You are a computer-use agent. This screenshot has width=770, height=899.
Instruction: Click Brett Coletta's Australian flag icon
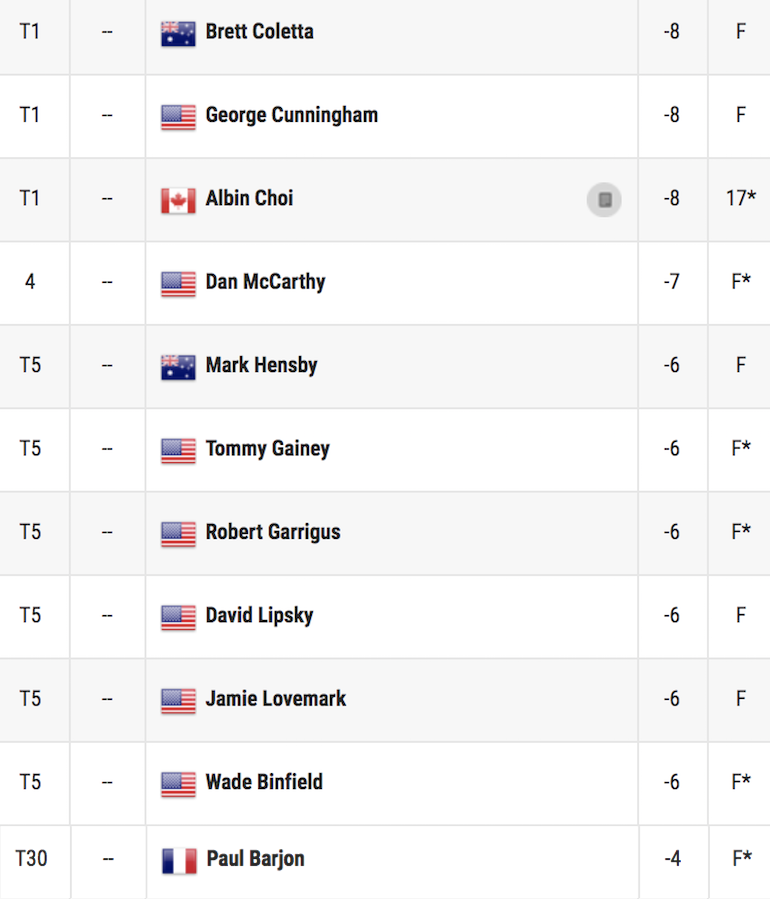[178, 33]
